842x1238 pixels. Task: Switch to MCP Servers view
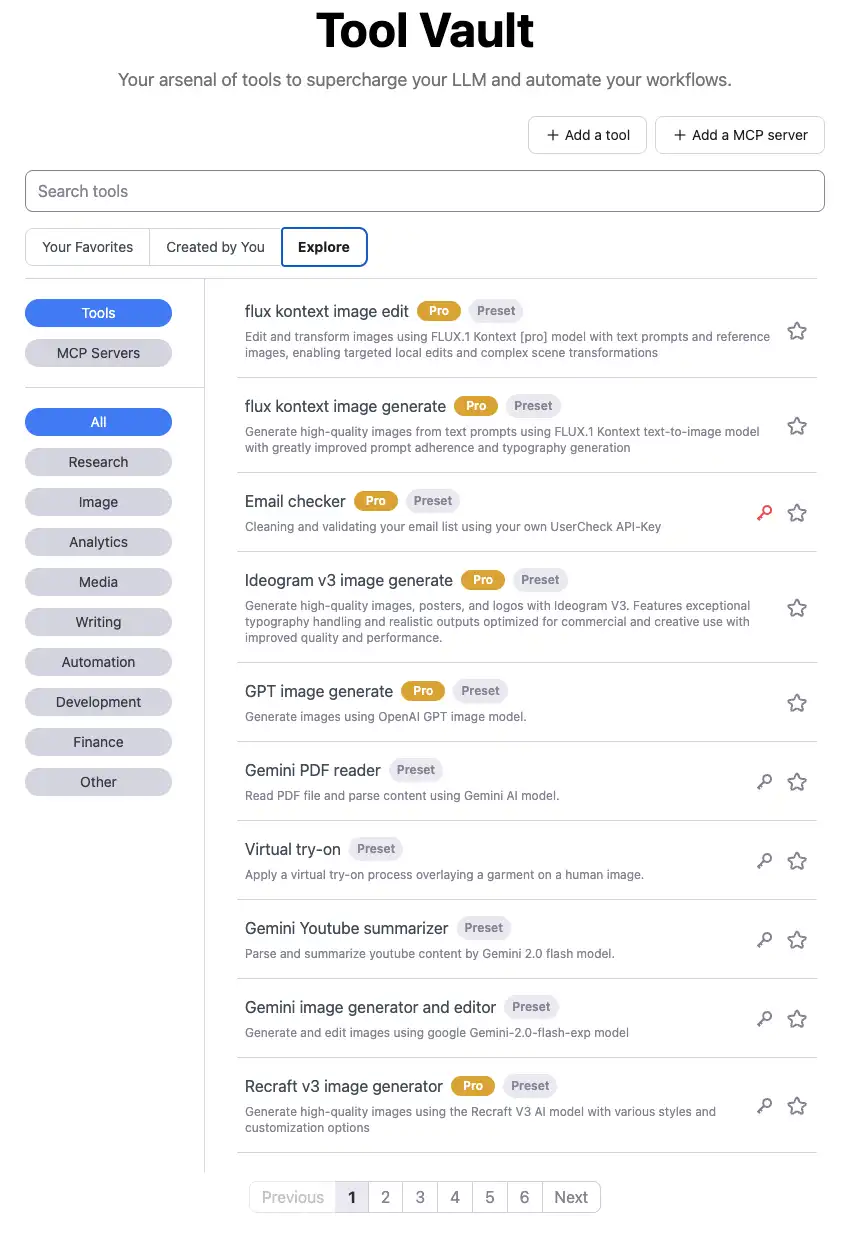coord(98,353)
